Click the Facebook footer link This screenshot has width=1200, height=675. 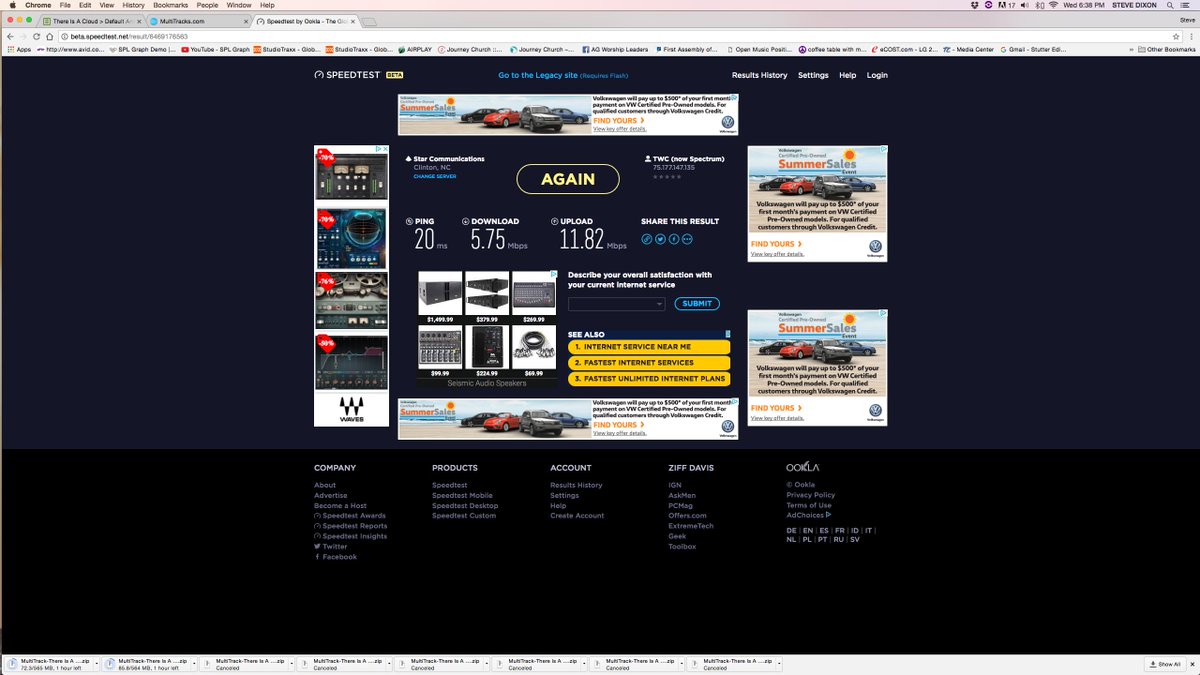click(x=335, y=557)
